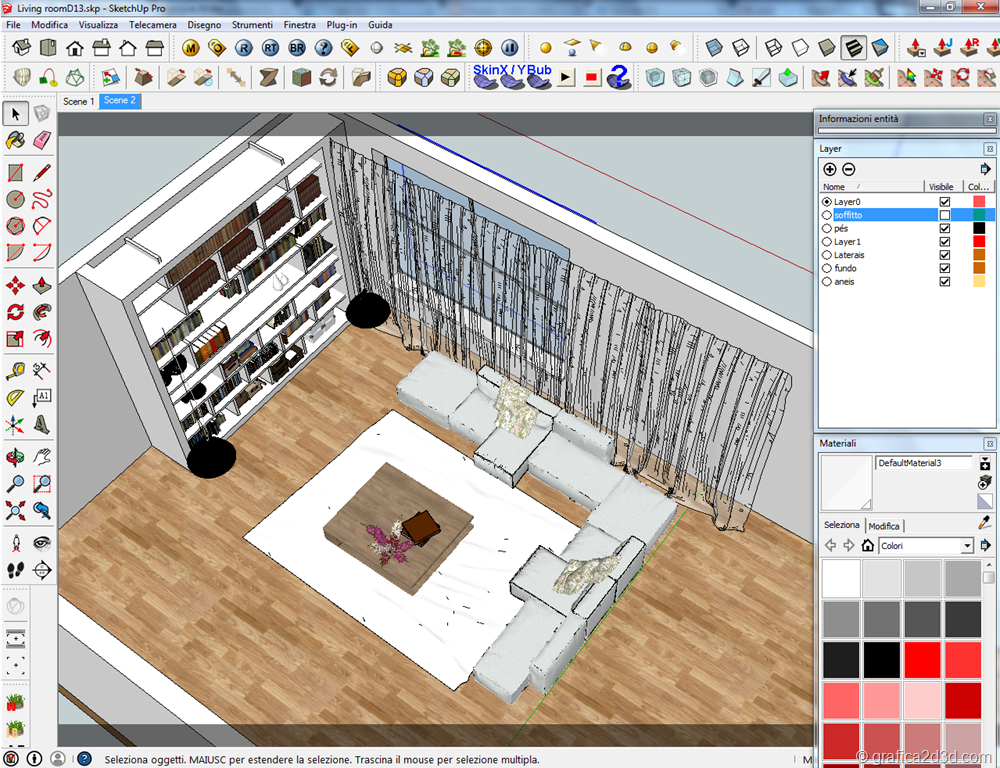This screenshot has width=1000, height=768.
Task: Activate the Orbit tool
Action: tap(16, 457)
